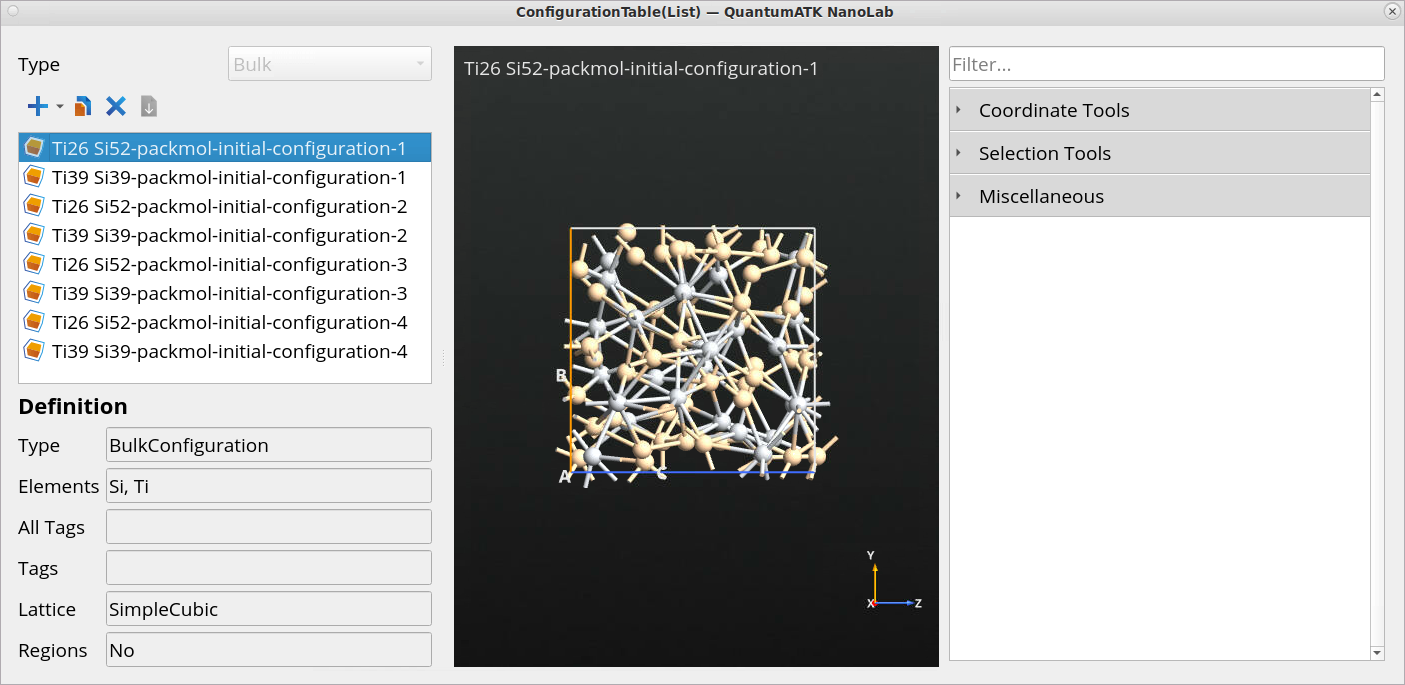The image size is (1405, 685).
Task: Click the splitter handle beside the configuration list
Action: click(x=443, y=357)
